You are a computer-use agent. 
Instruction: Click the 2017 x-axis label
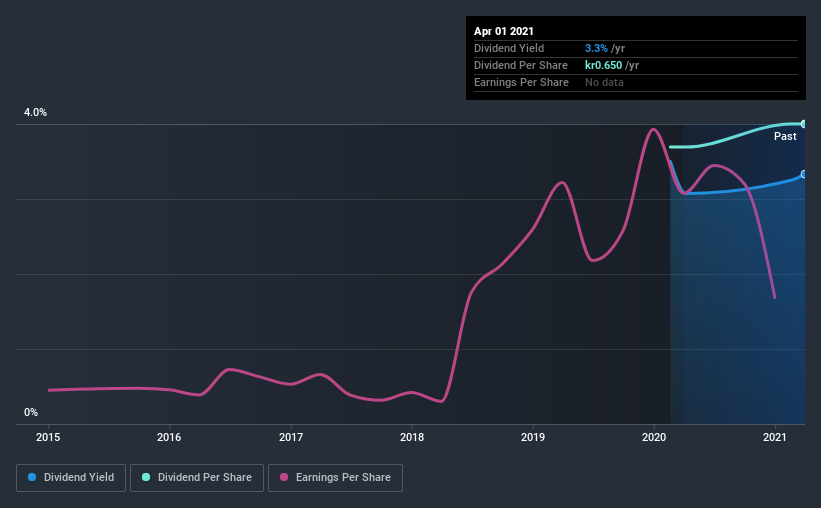pyautogui.click(x=291, y=437)
